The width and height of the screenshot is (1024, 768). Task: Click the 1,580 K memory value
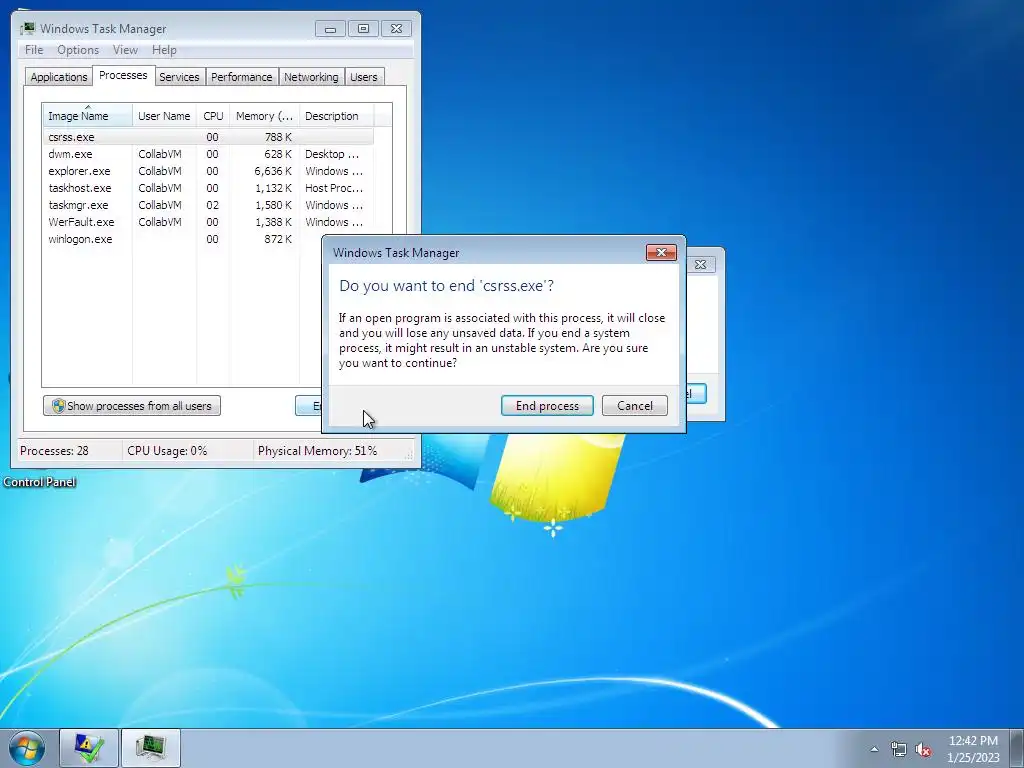click(273, 205)
